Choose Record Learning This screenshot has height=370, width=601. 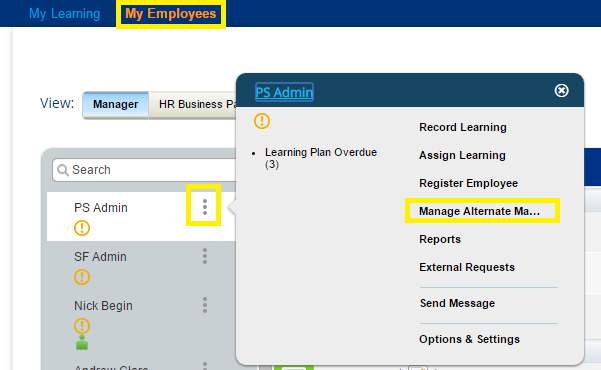(463, 127)
